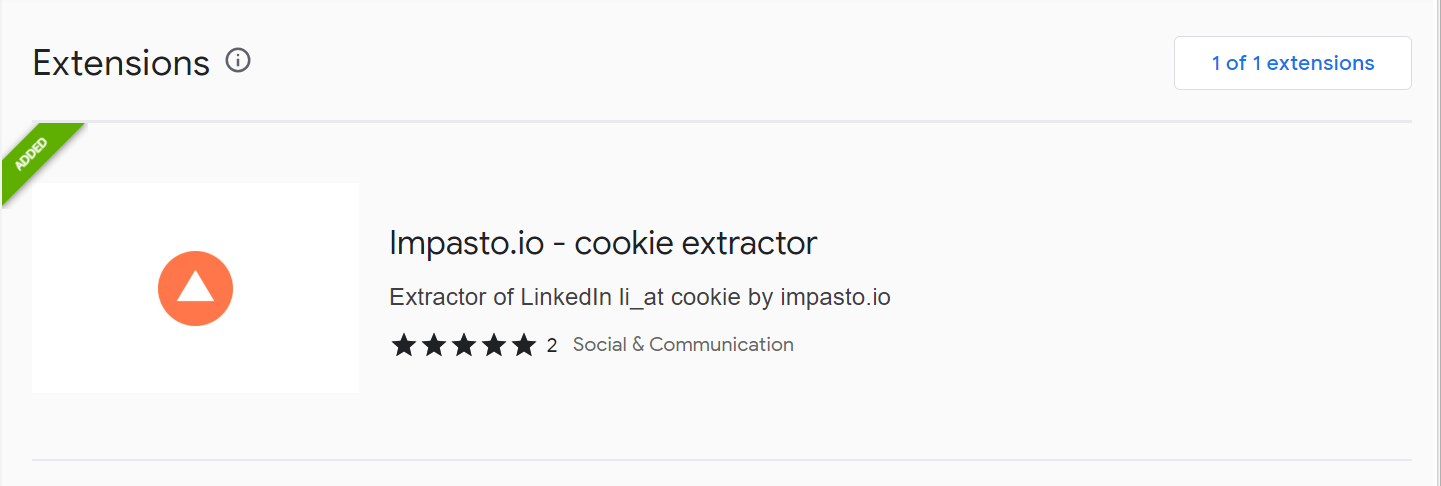Click the Extensions section heading
This screenshot has width=1441, height=486.
[x=121, y=63]
